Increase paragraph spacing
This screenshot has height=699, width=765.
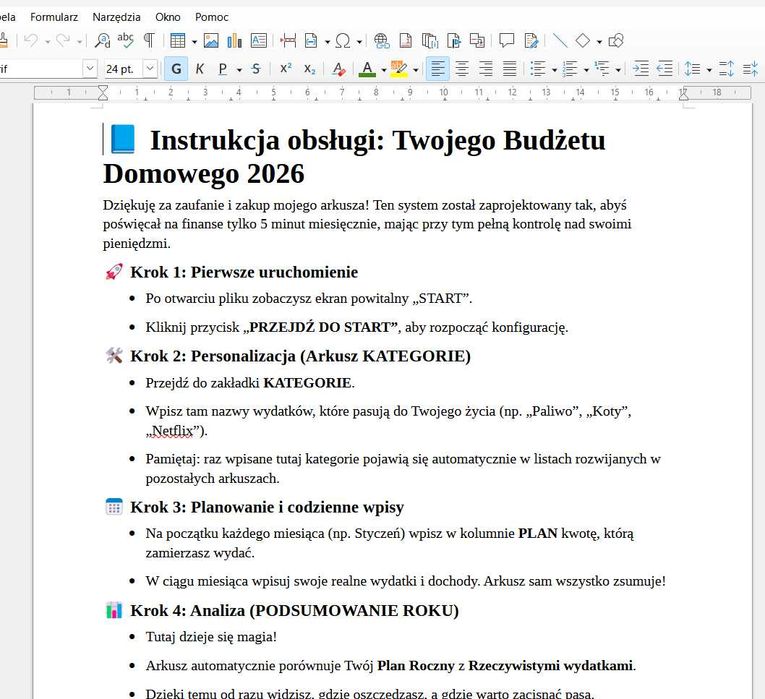click(726, 69)
